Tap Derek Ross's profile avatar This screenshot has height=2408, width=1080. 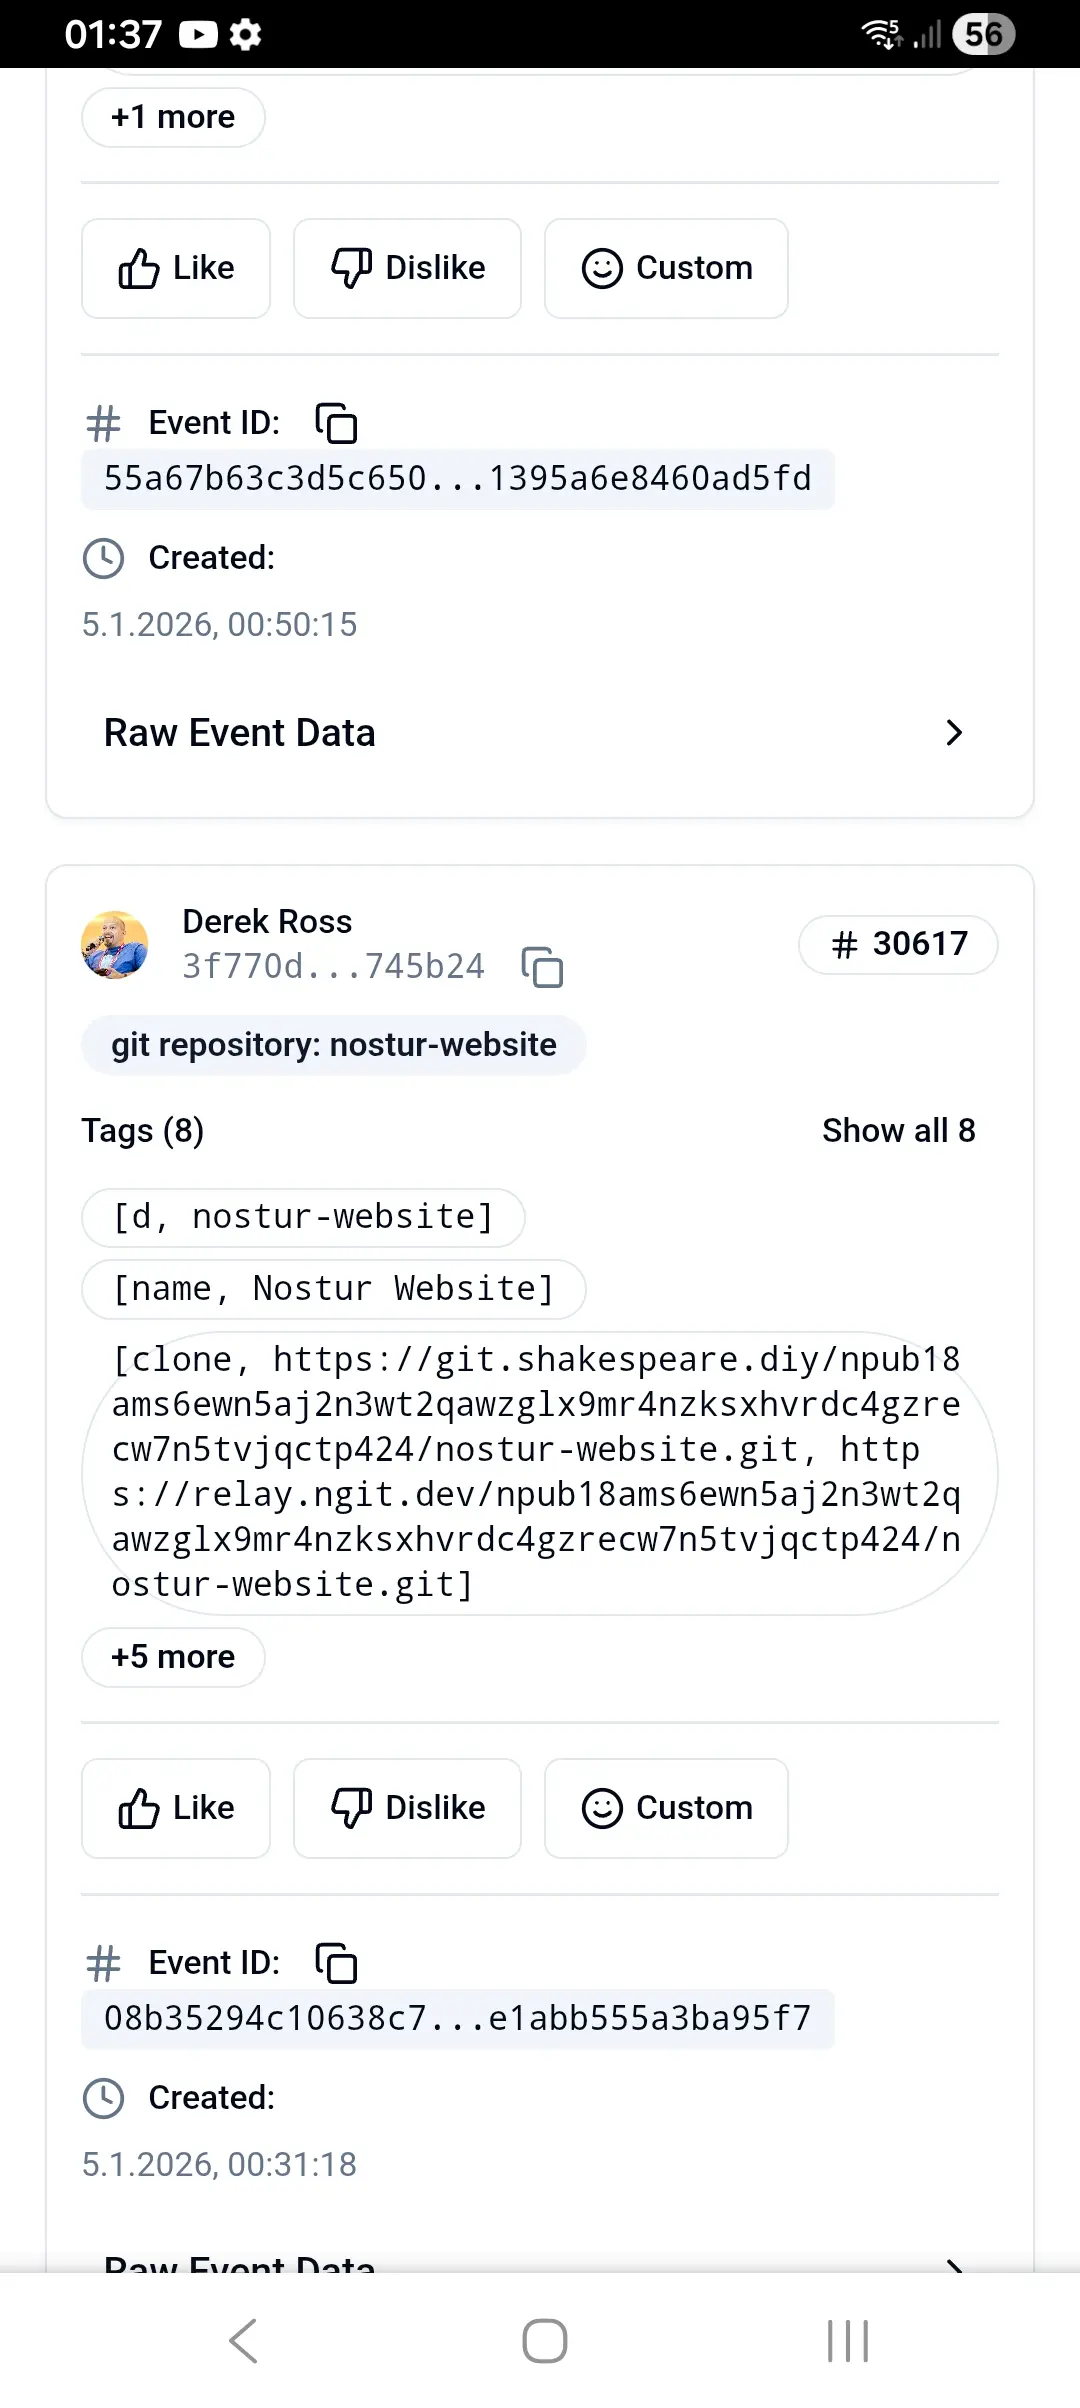(x=115, y=944)
